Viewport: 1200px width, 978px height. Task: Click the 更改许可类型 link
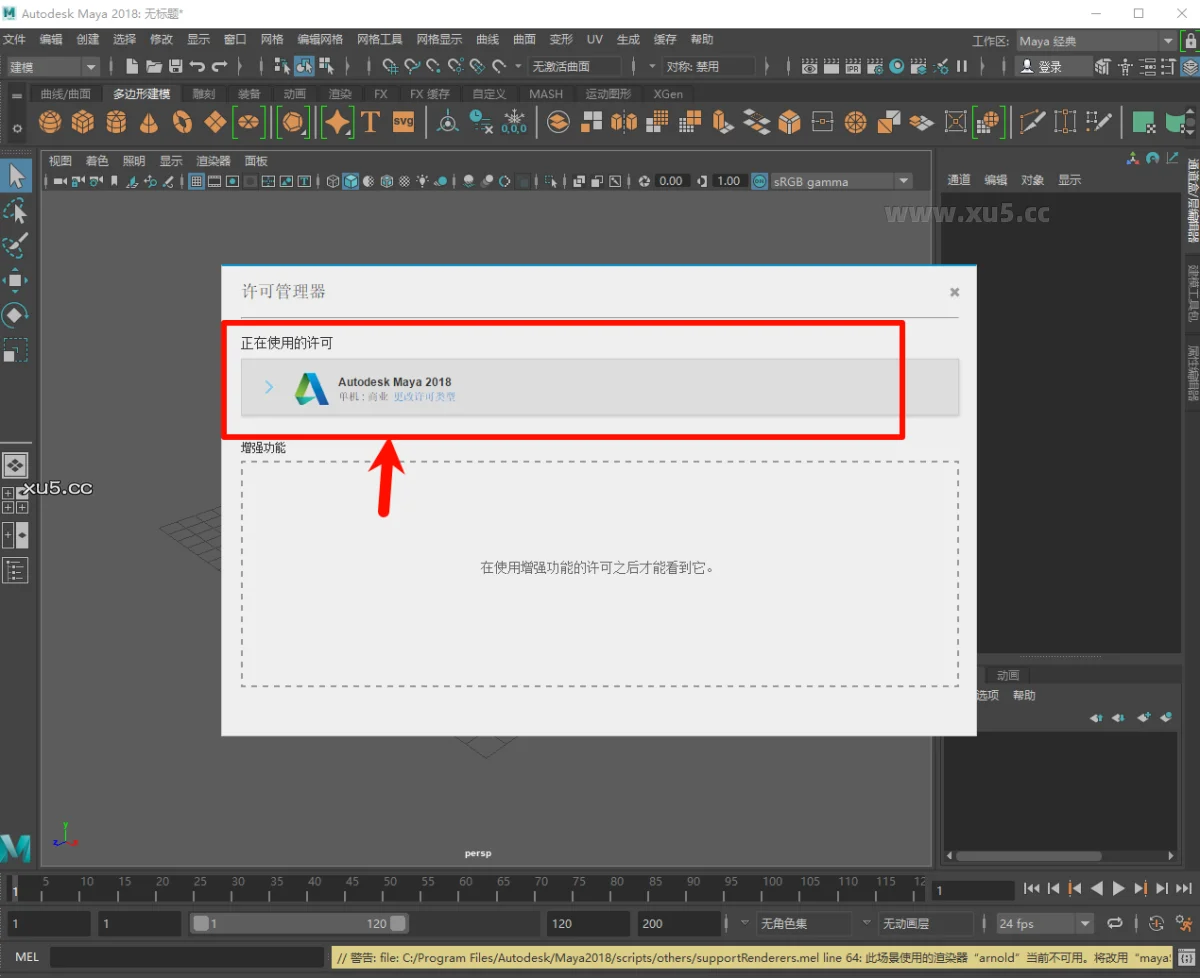(425, 397)
